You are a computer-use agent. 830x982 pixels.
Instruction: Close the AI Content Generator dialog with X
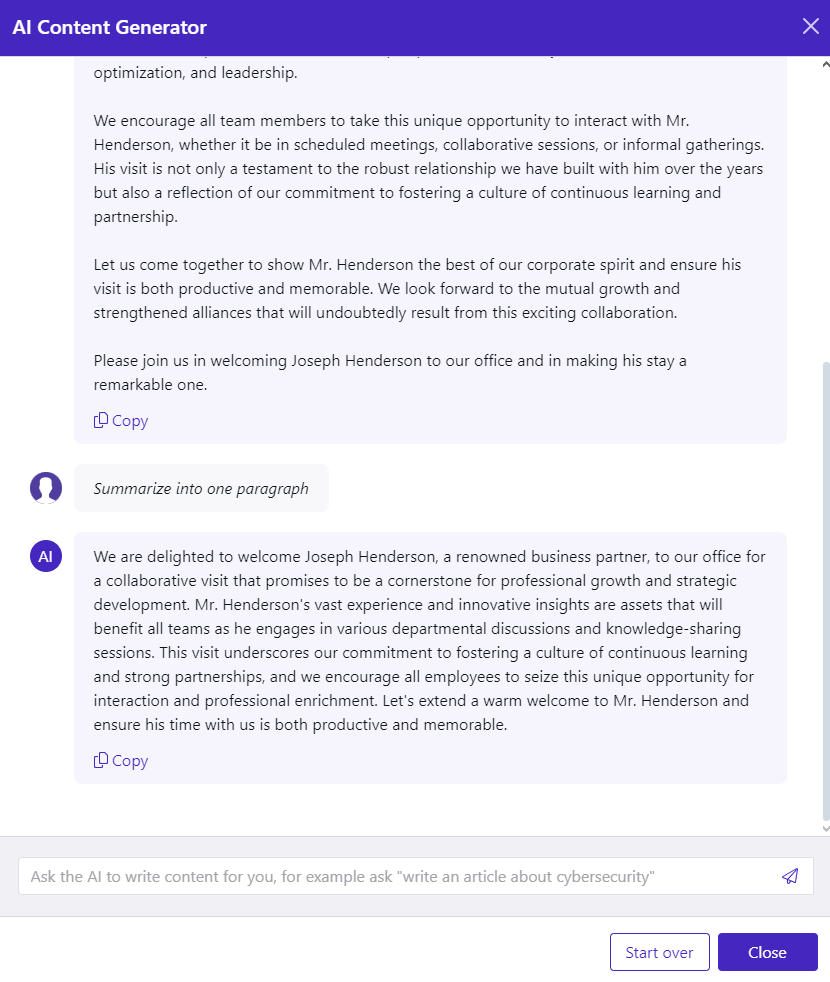[811, 26]
